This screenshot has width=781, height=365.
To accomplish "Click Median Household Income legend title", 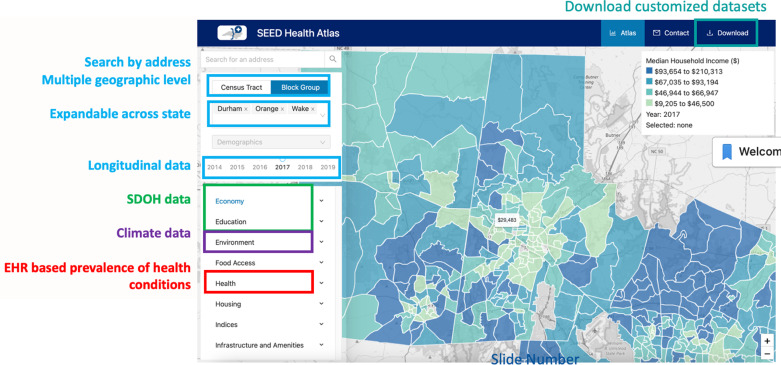I will pyautogui.click(x=692, y=60).
